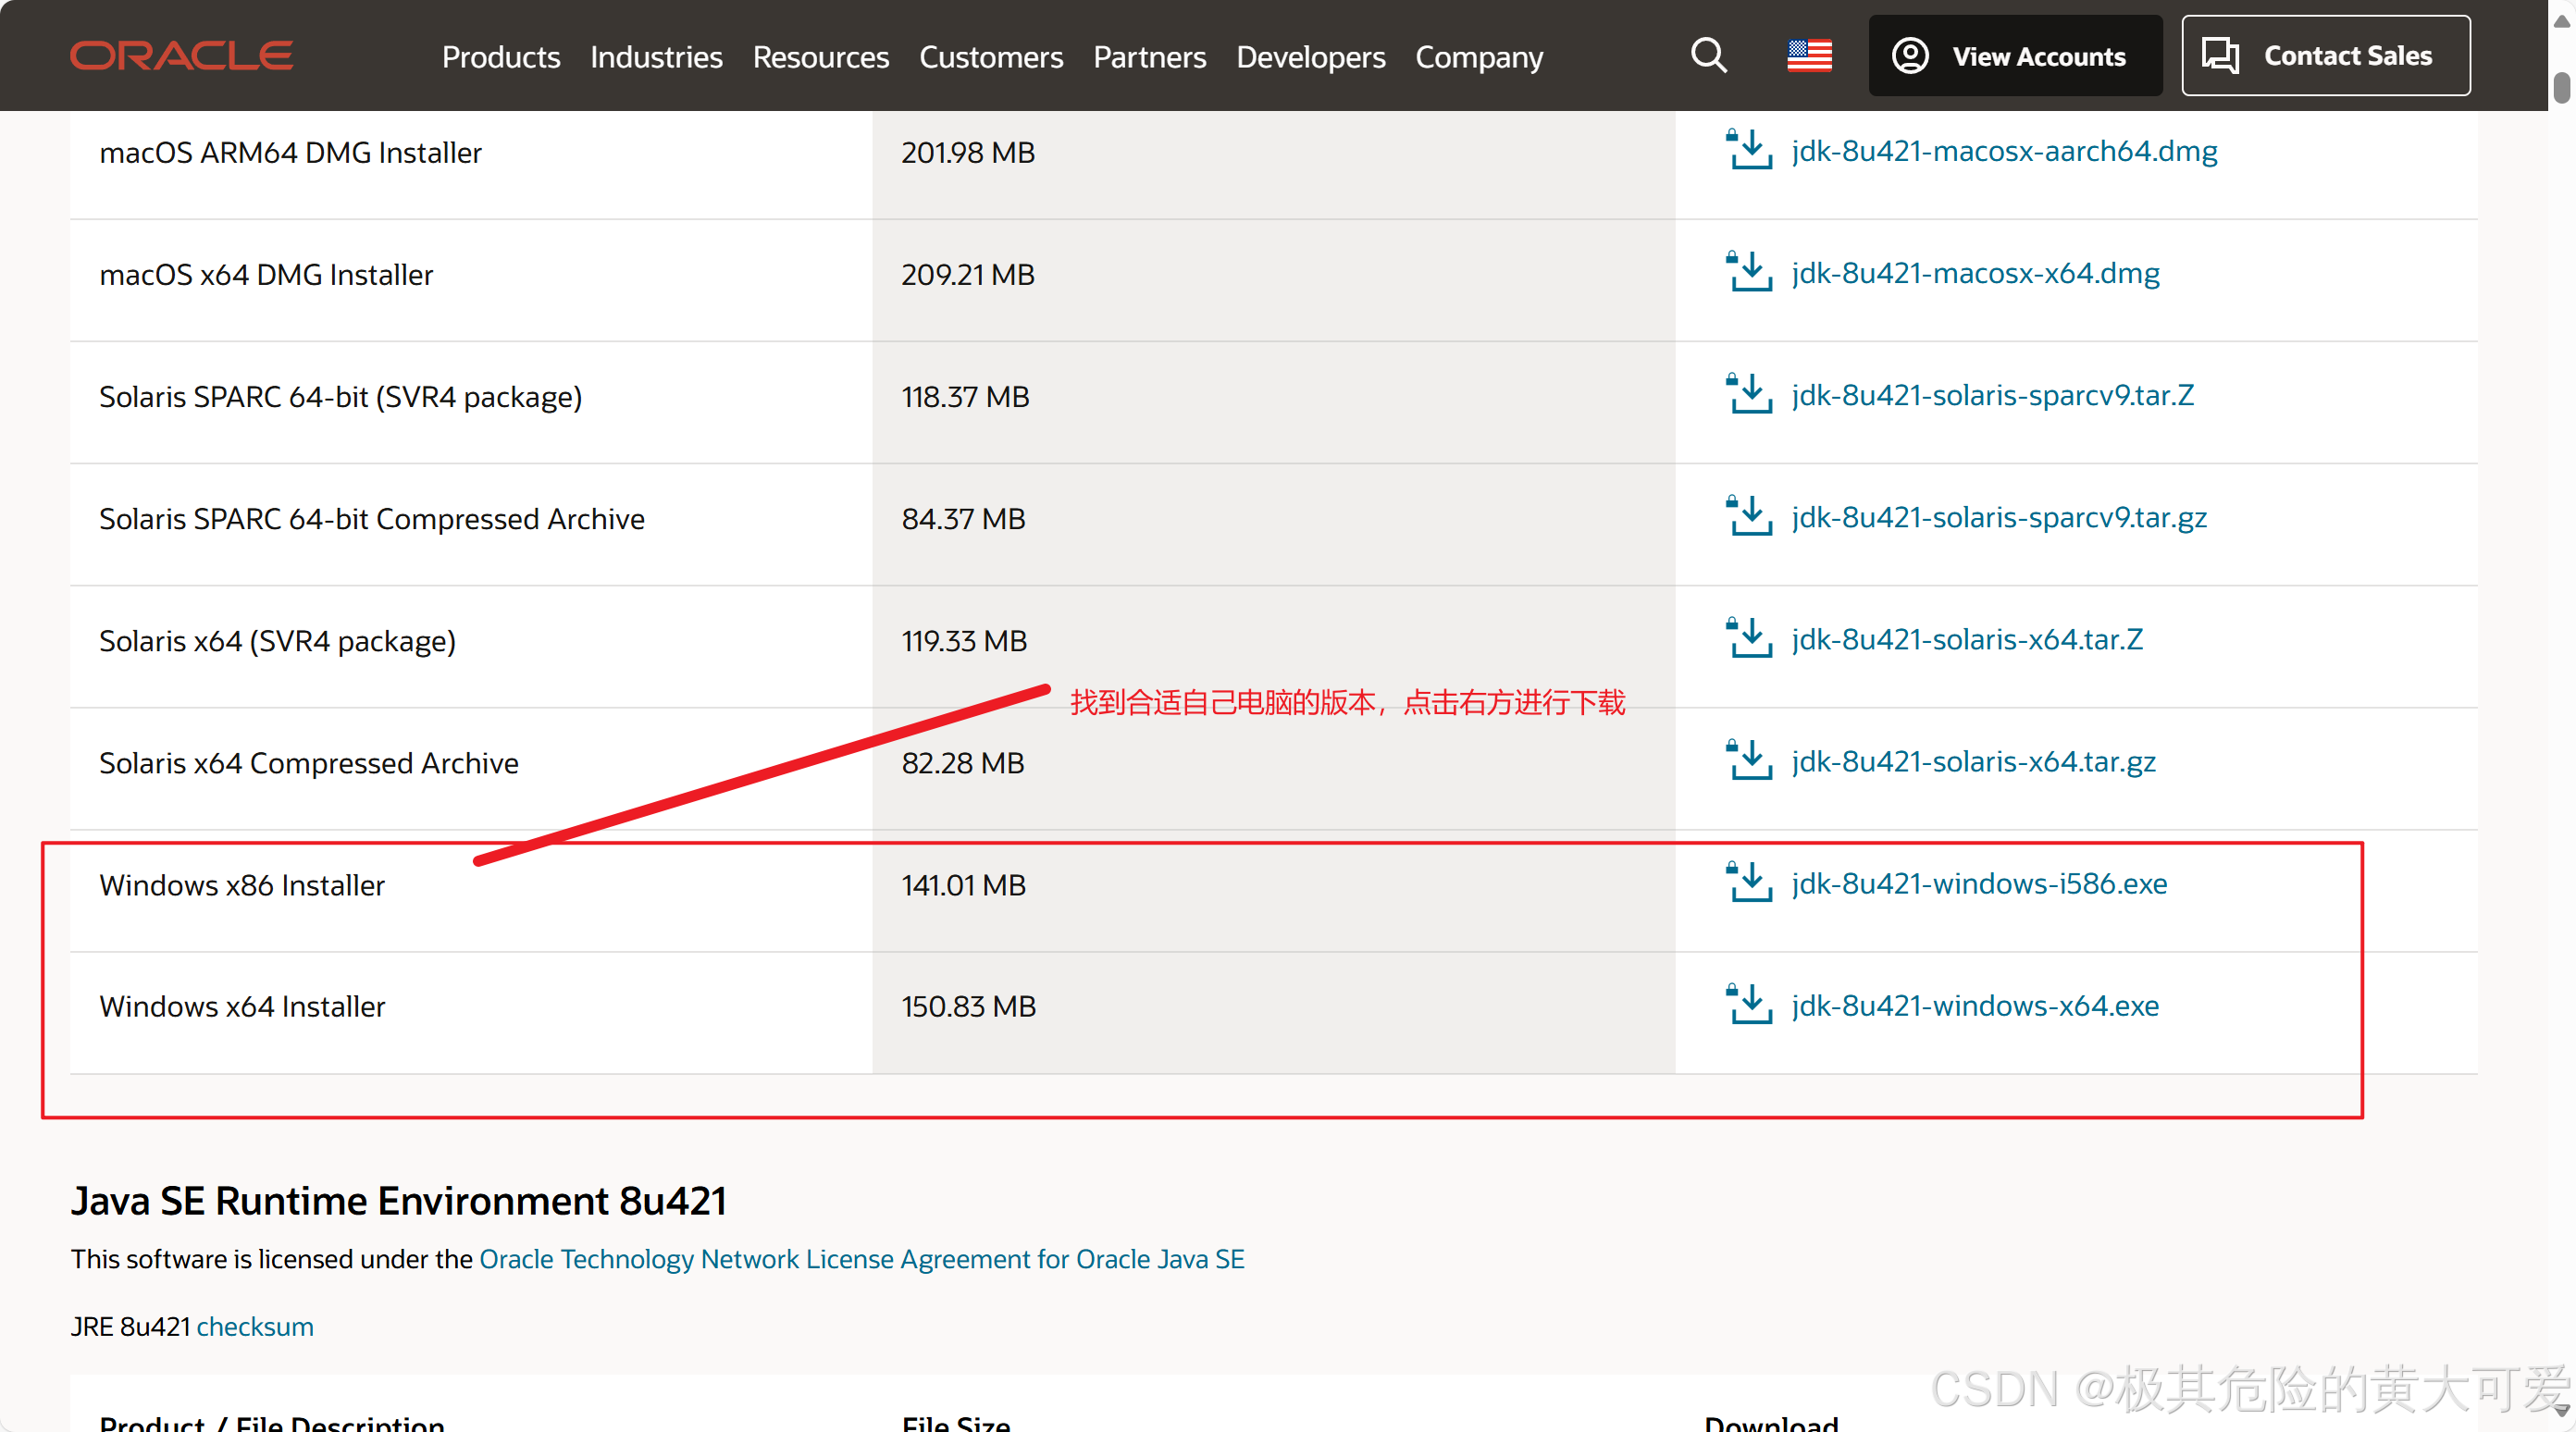The image size is (2576, 1432).
Task: Open the search magnifier icon
Action: click(x=1708, y=56)
